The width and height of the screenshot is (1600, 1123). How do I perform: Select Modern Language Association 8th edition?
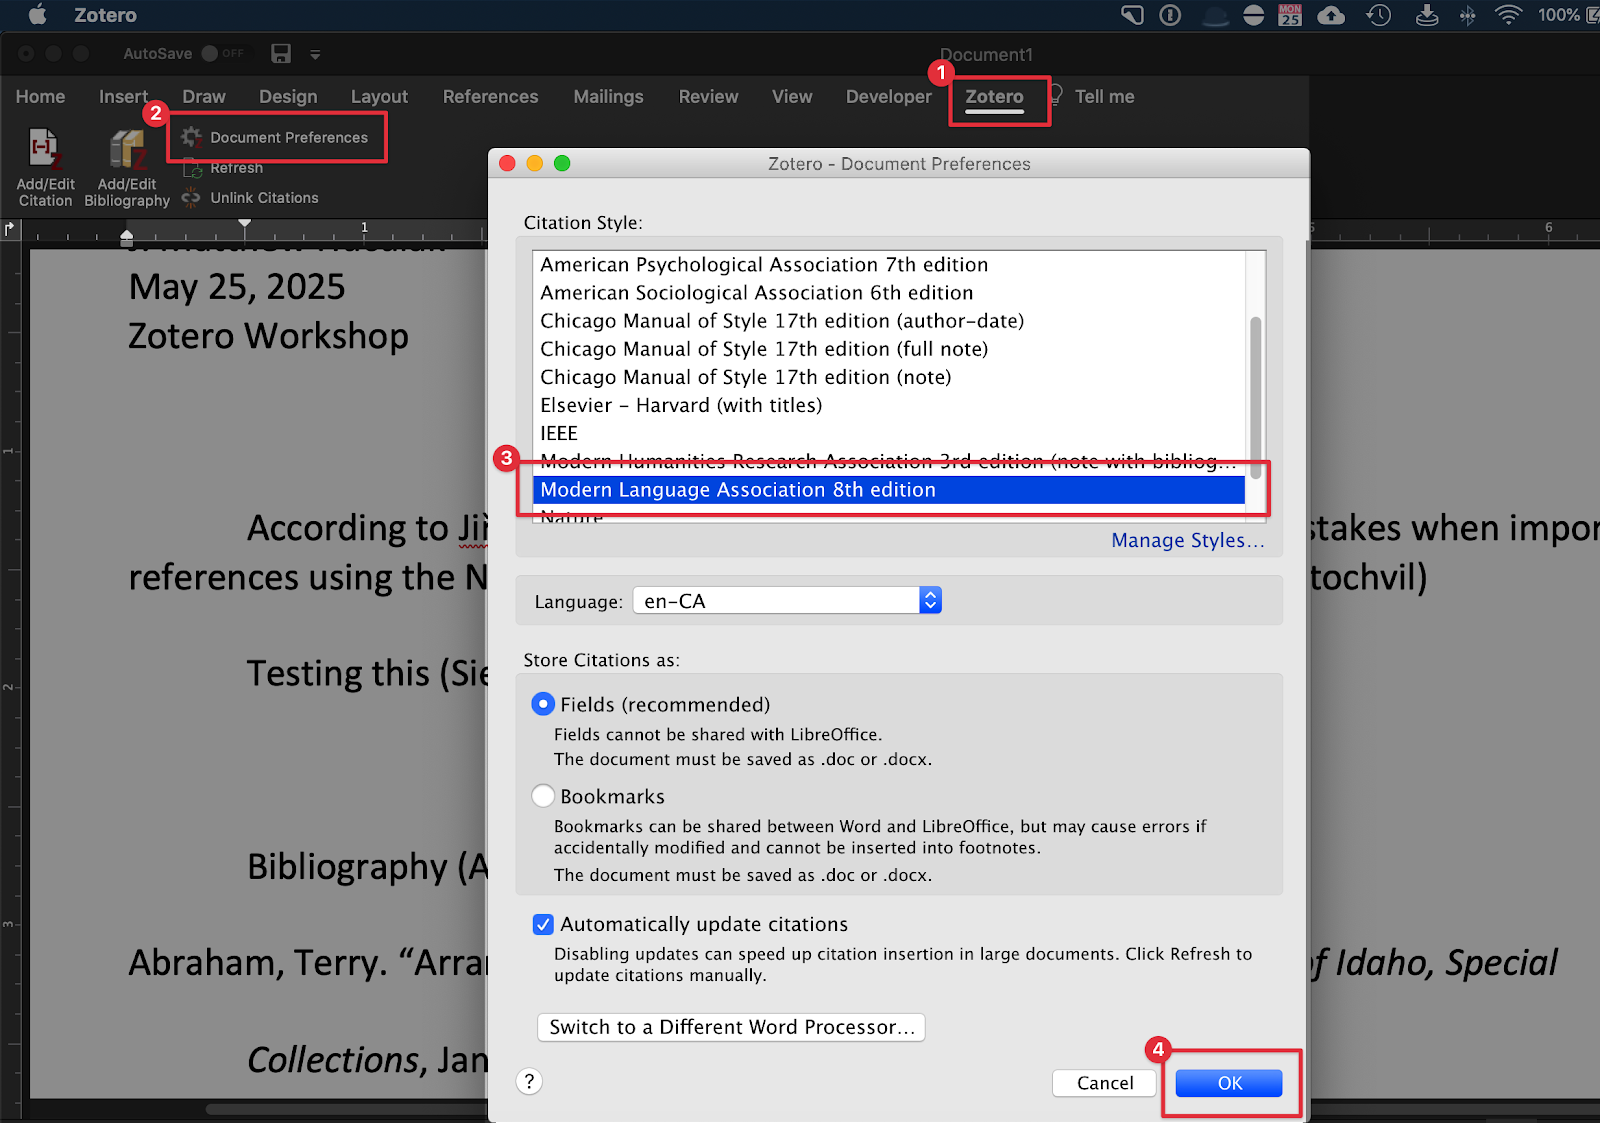click(889, 489)
